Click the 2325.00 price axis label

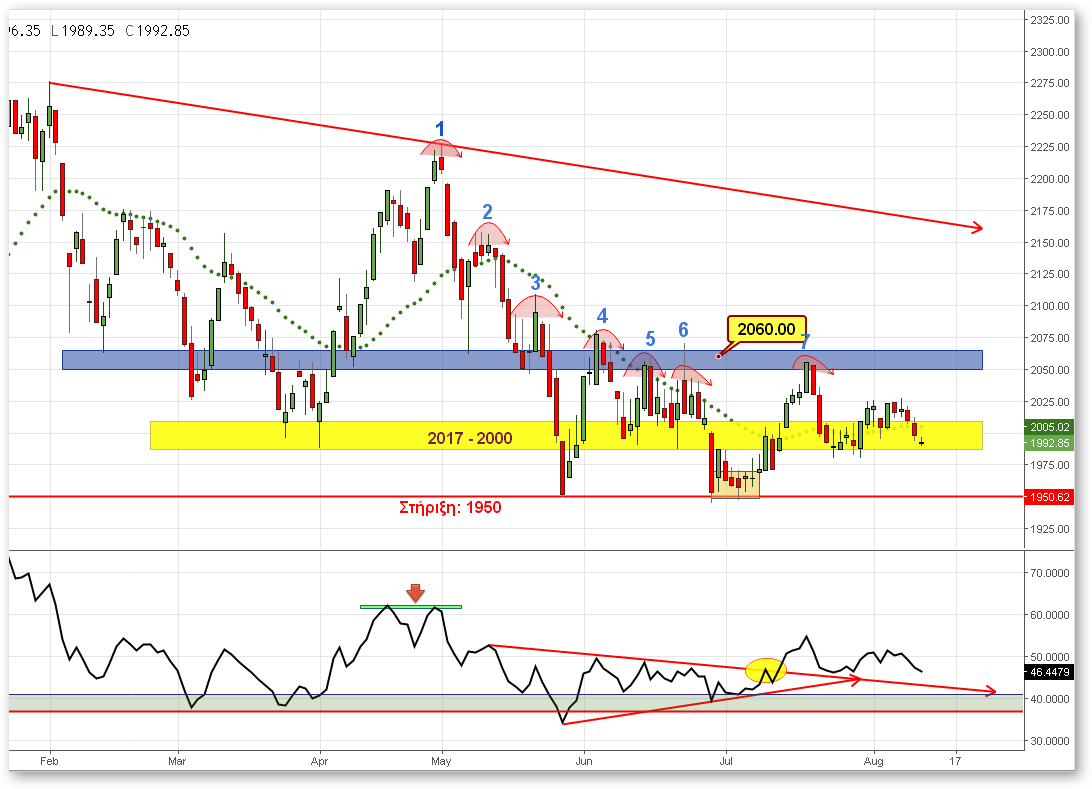pos(1050,19)
